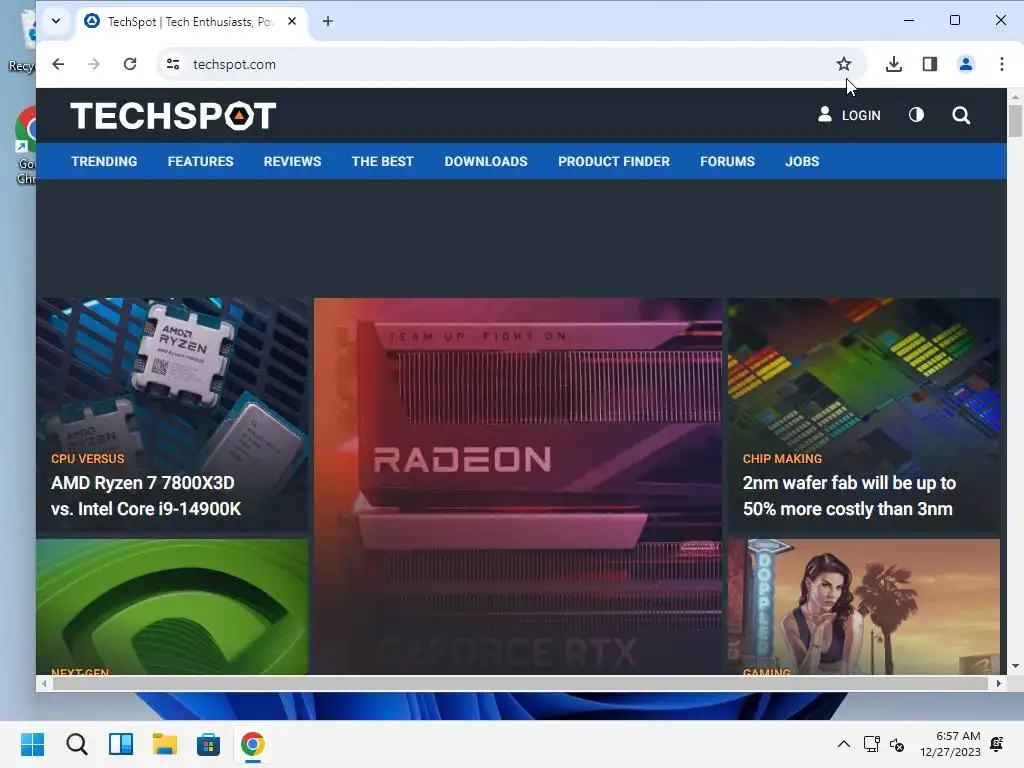The width and height of the screenshot is (1024, 768).
Task: Click the CHIP MAKING category label
Action: pyautogui.click(x=782, y=458)
